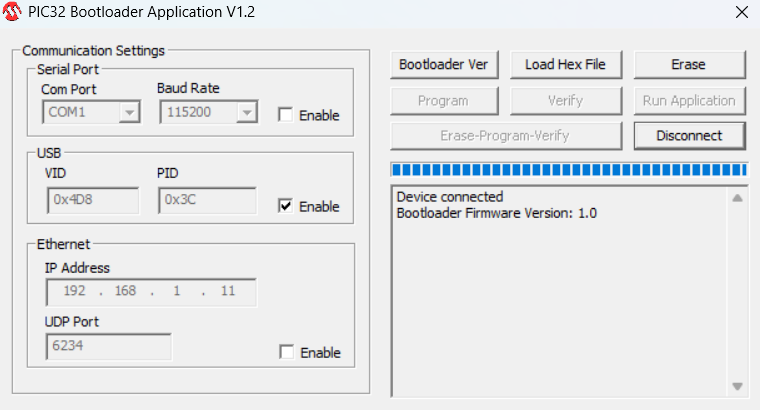Screen dimensions: 760x410
Task: Click Load Hex File button
Action: 566,64
